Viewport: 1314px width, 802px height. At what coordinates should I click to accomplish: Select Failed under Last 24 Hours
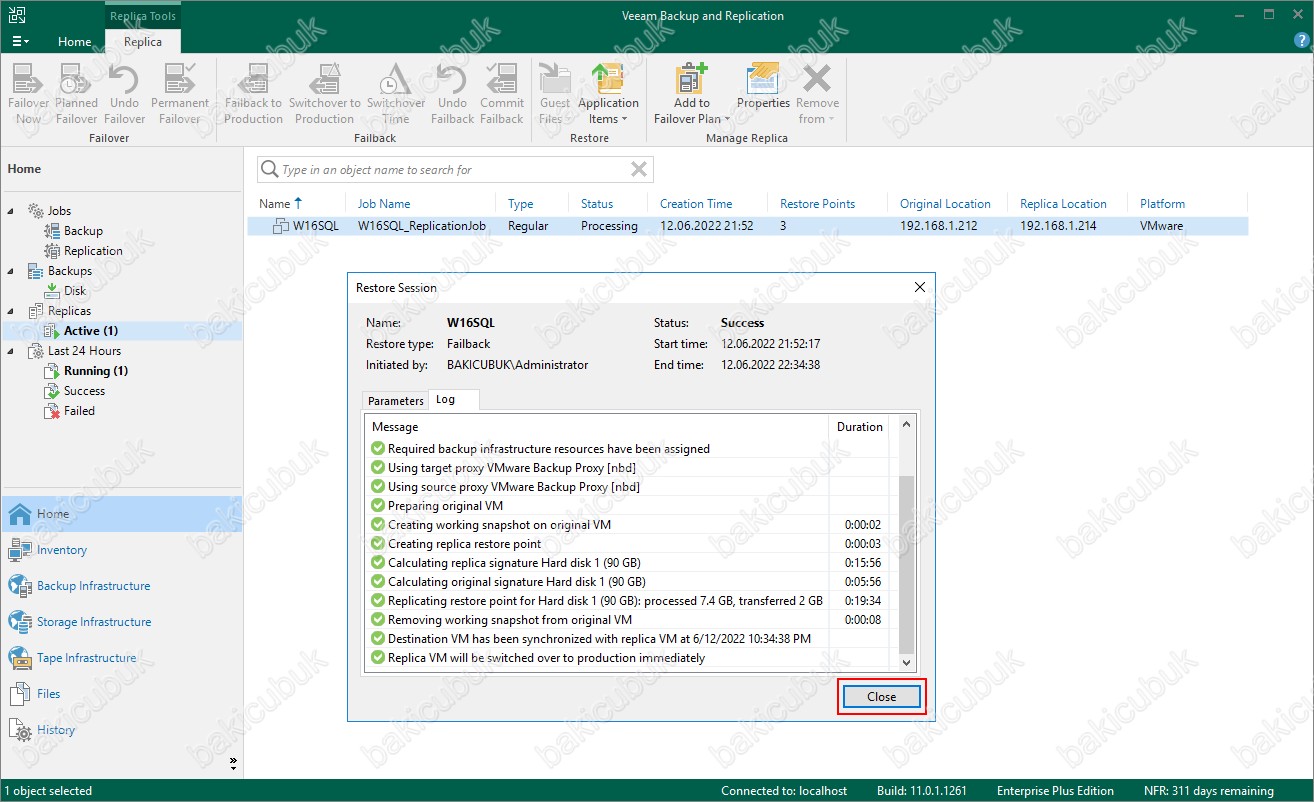click(79, 411)
